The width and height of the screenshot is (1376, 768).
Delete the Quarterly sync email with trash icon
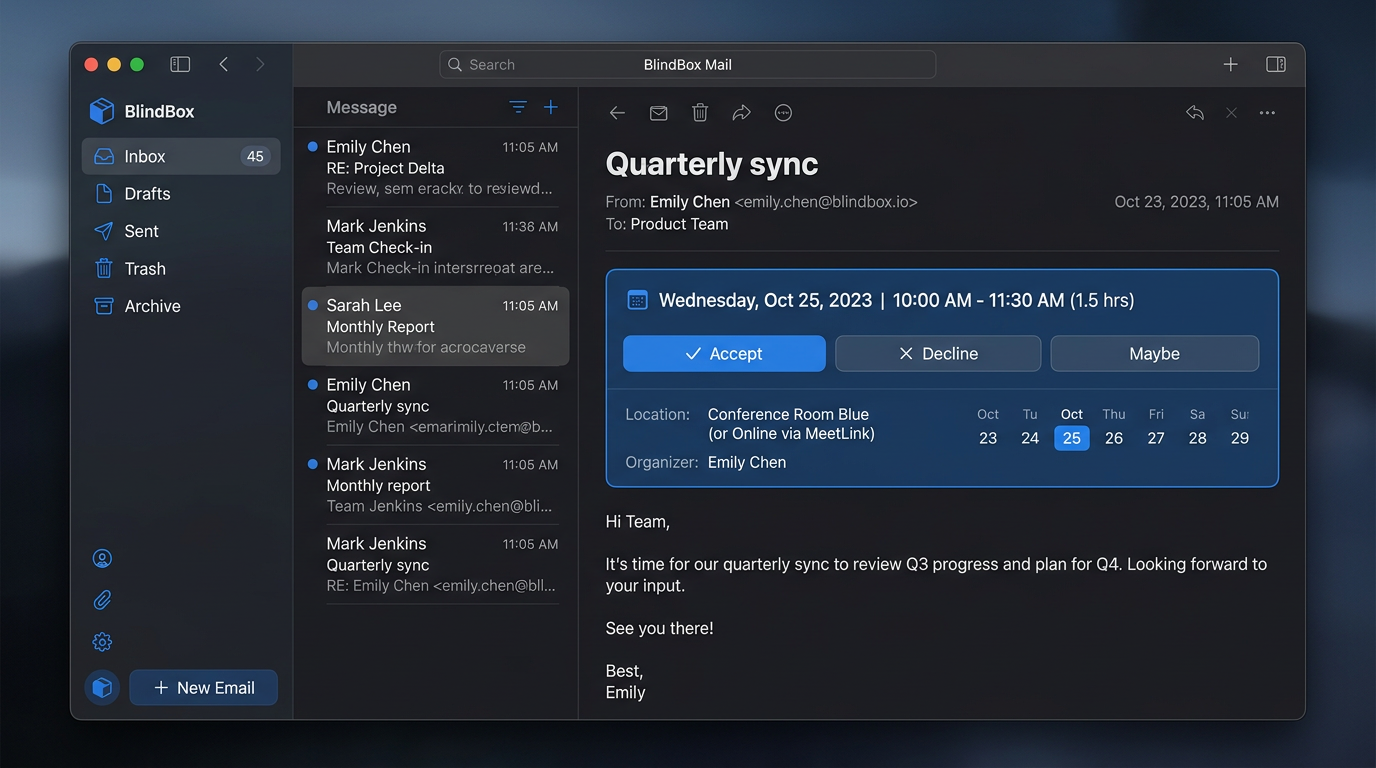coord(699,113)
